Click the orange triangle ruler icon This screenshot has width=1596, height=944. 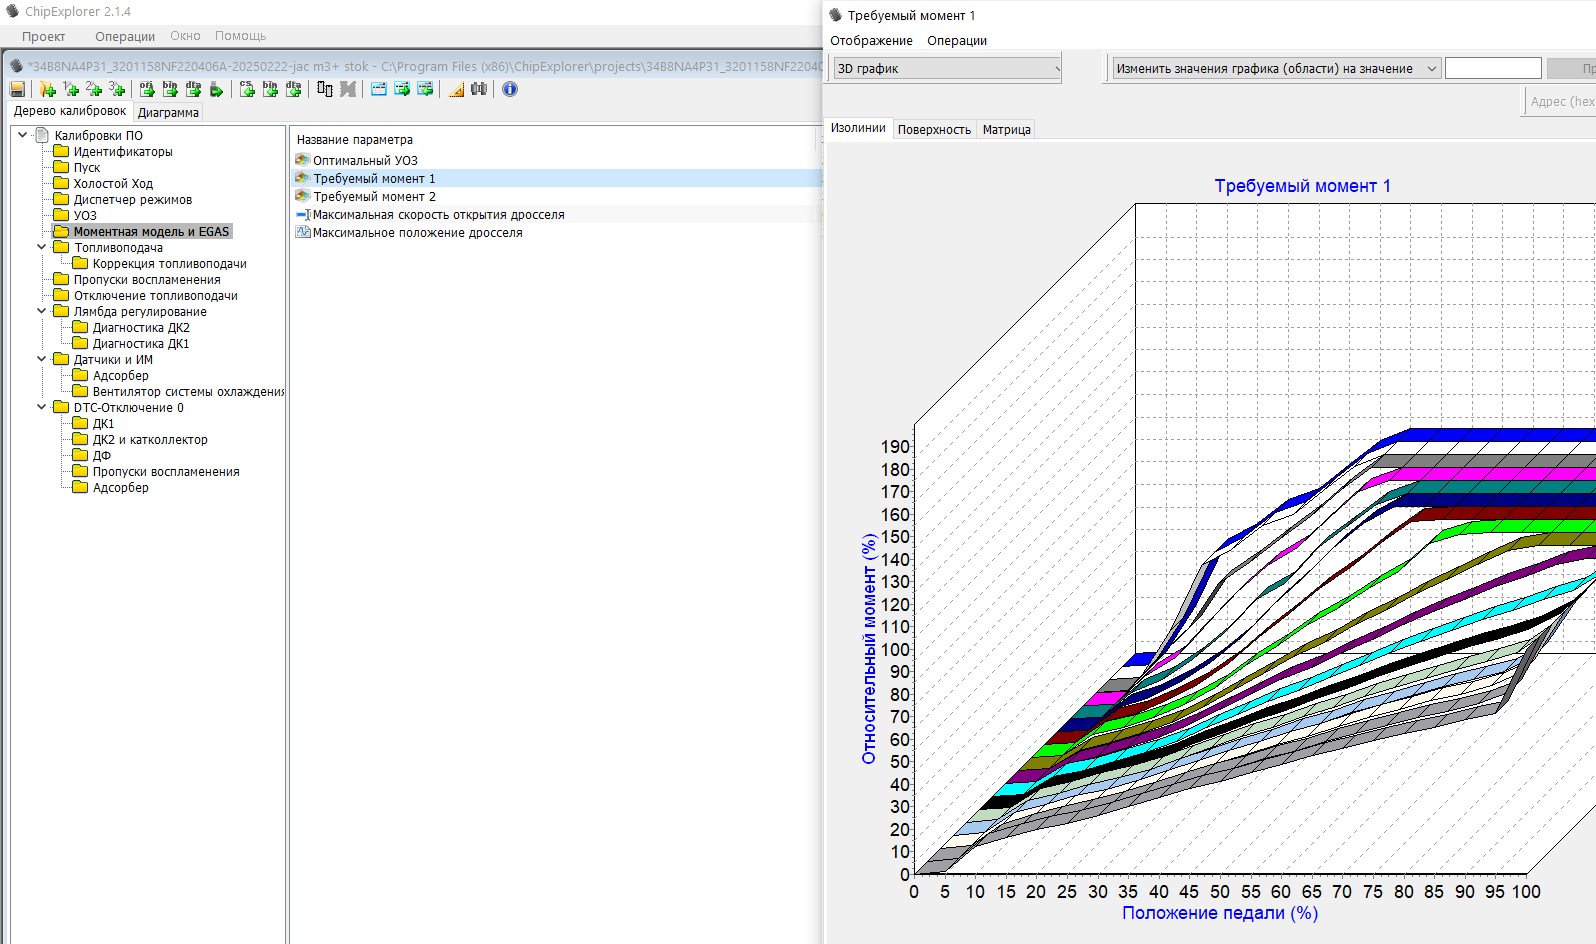pyautogui.click(x=456, y=89)
